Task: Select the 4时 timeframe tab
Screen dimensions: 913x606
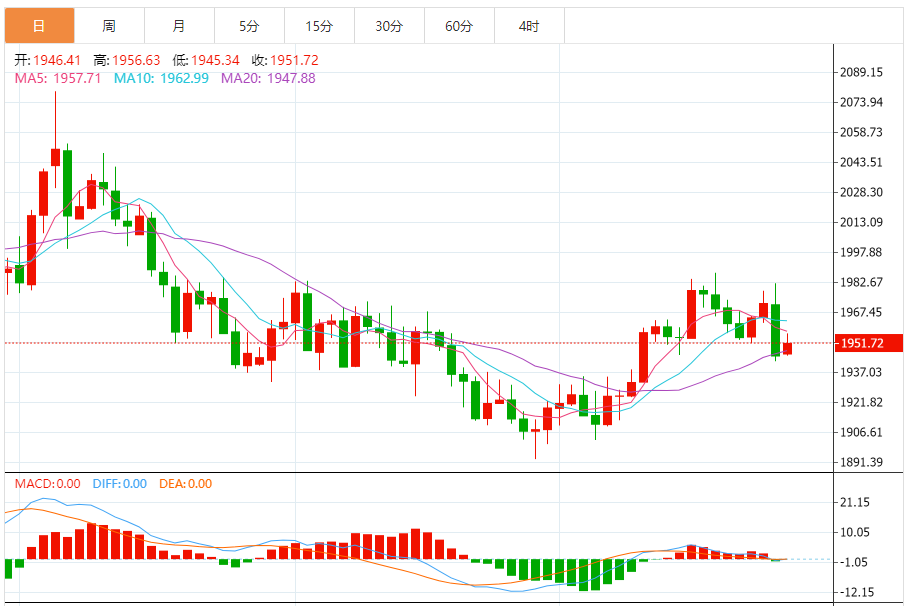Action: (x=529, y=26)
